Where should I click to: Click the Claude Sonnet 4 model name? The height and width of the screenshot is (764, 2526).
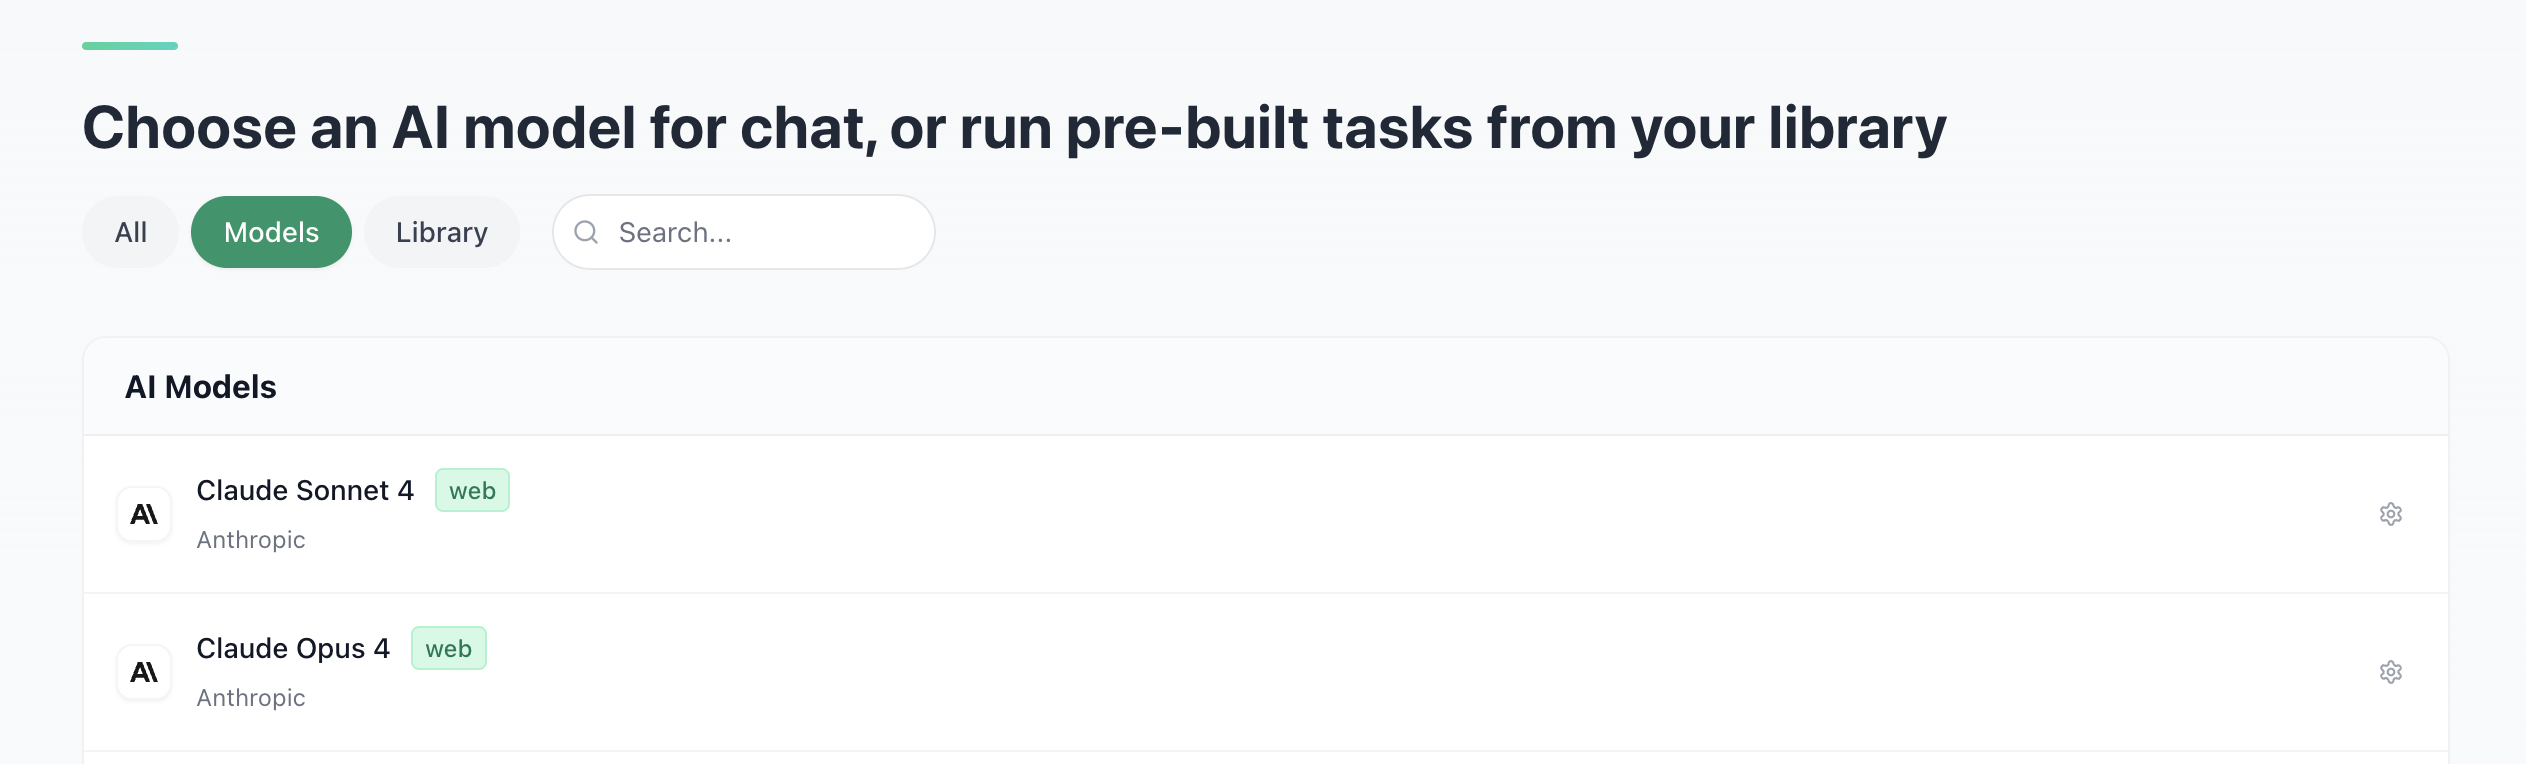click(x=304, y=490)
